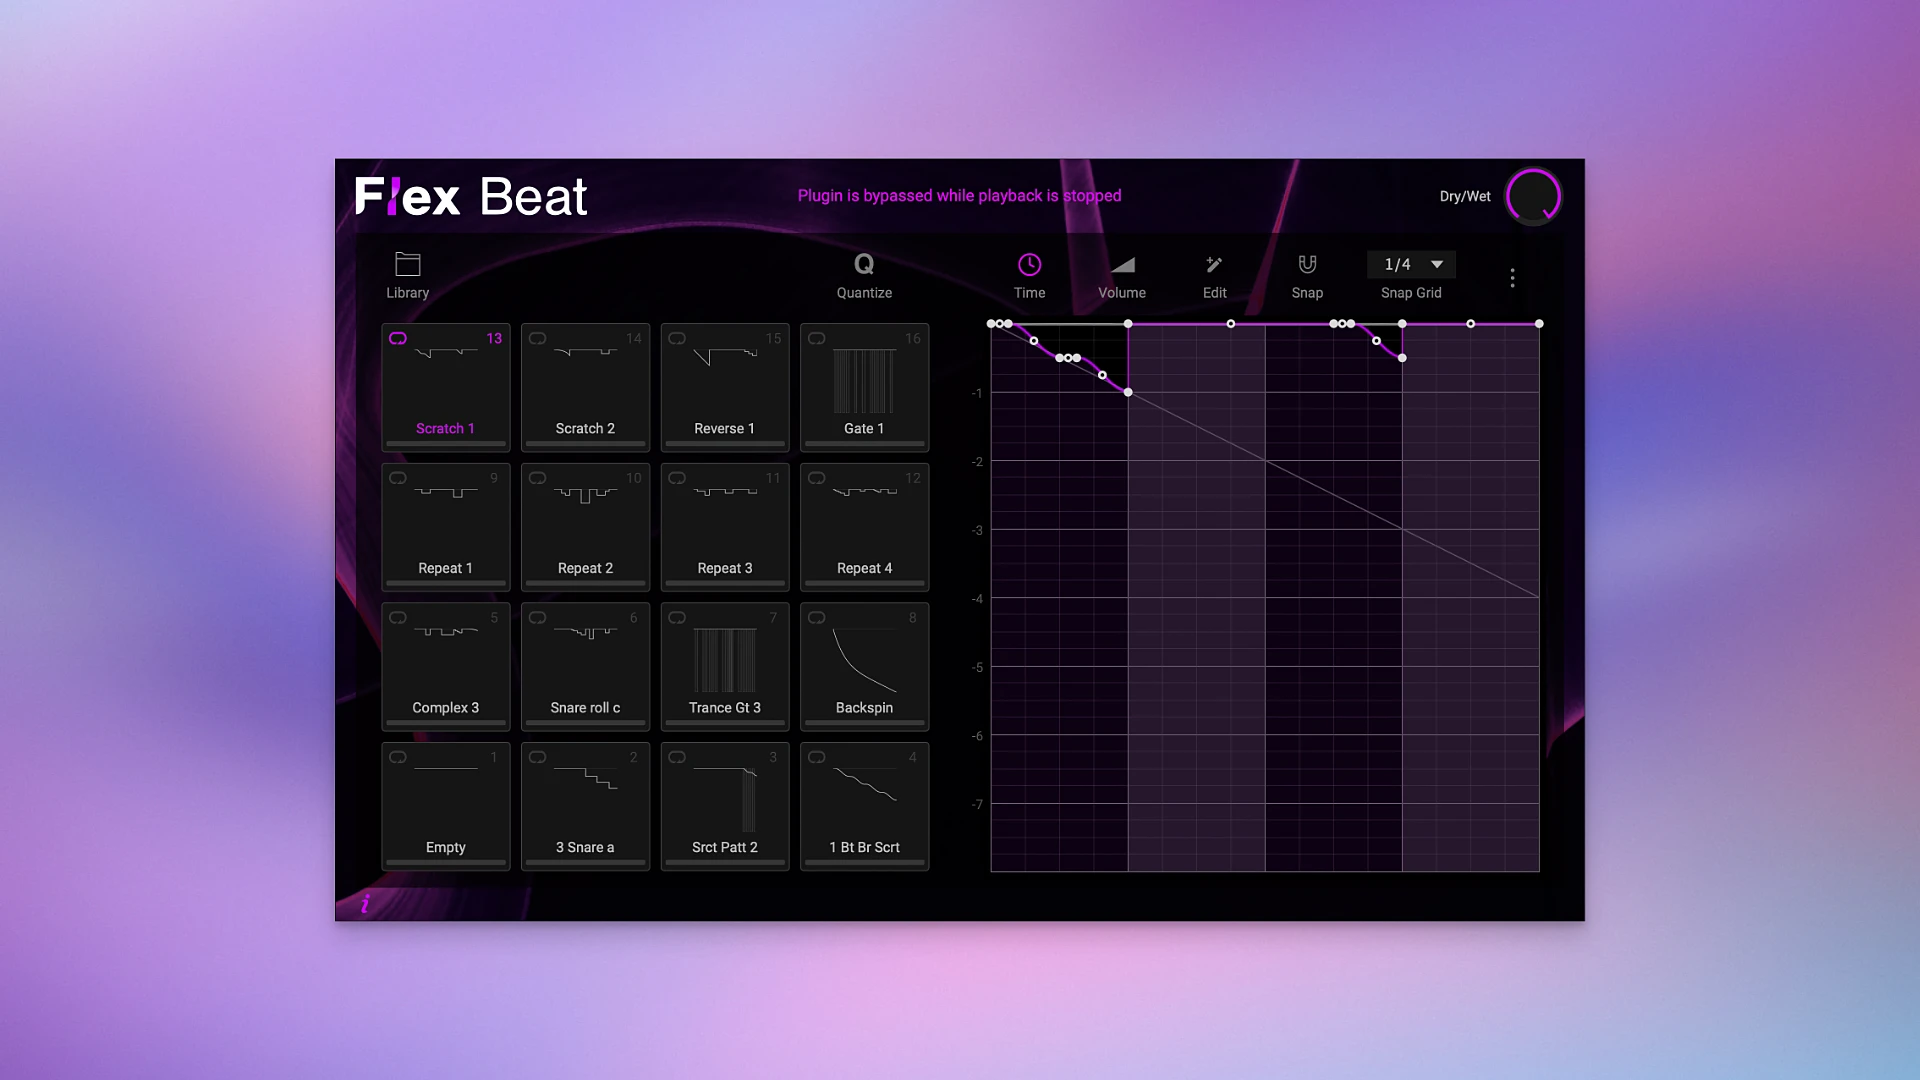Enable loop on the Gate 1 pad
The height and width of the screenshot is (1080, 1920).
(x=817, y=338)
